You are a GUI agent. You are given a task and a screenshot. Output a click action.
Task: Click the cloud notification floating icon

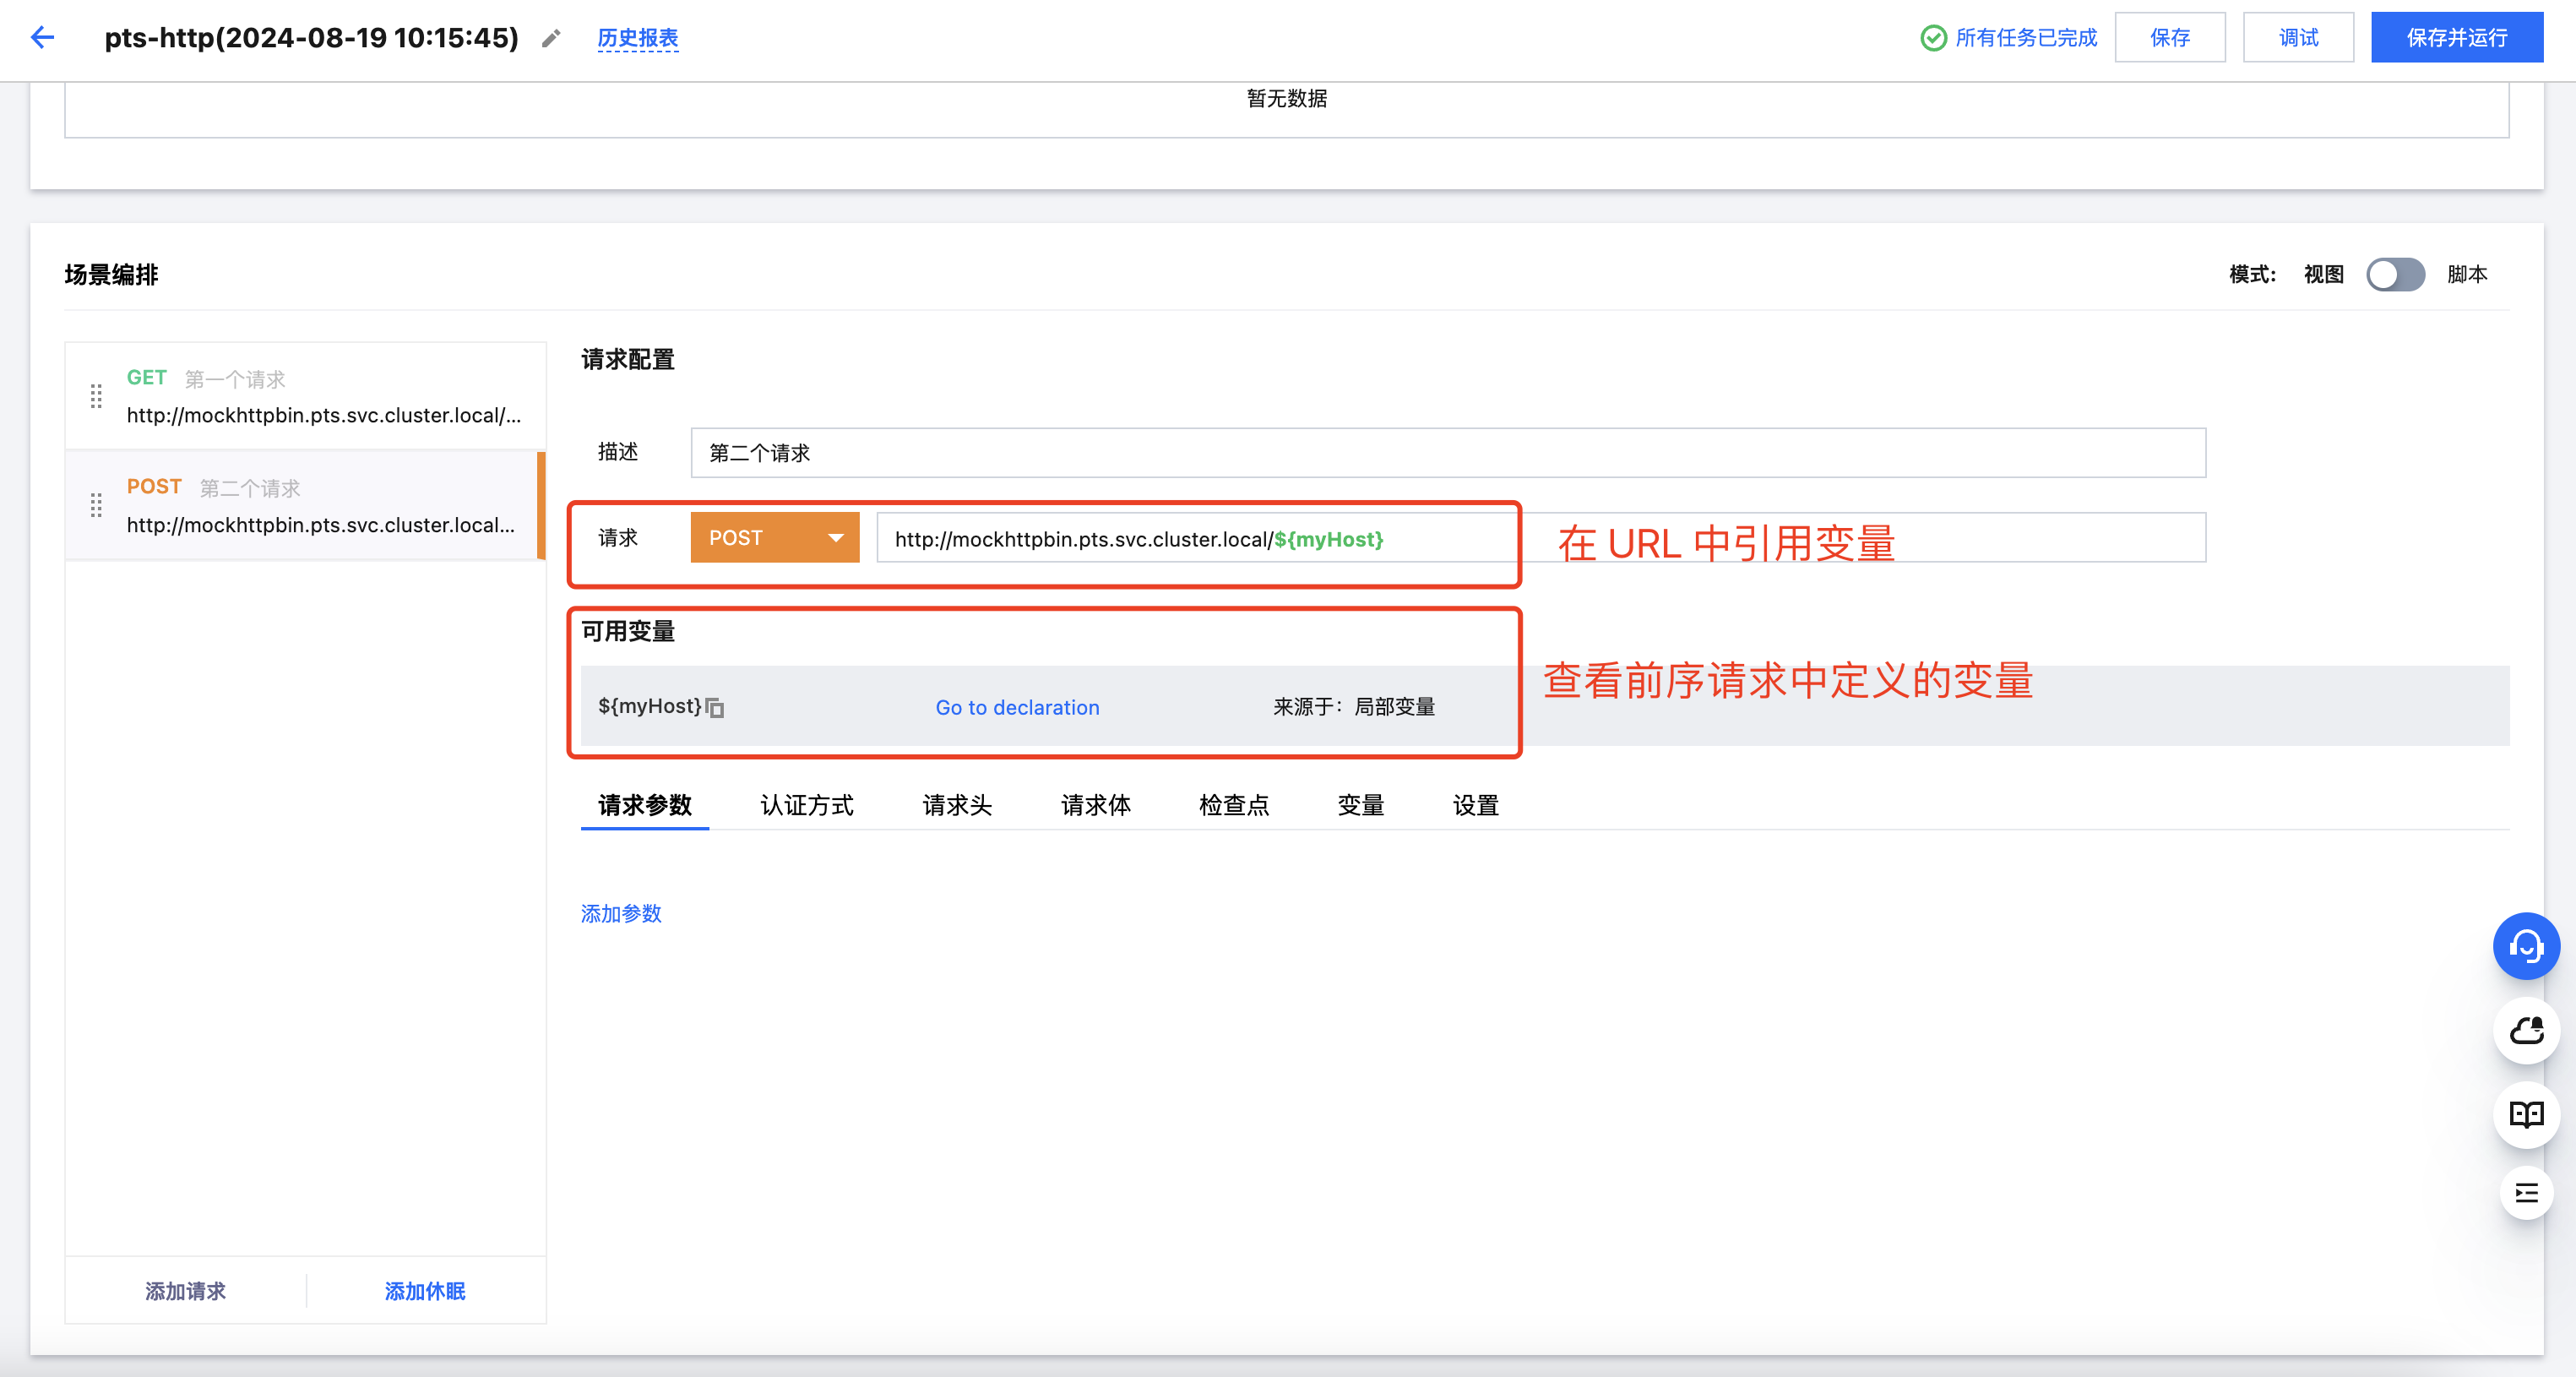click(x=2525, y=1030)
